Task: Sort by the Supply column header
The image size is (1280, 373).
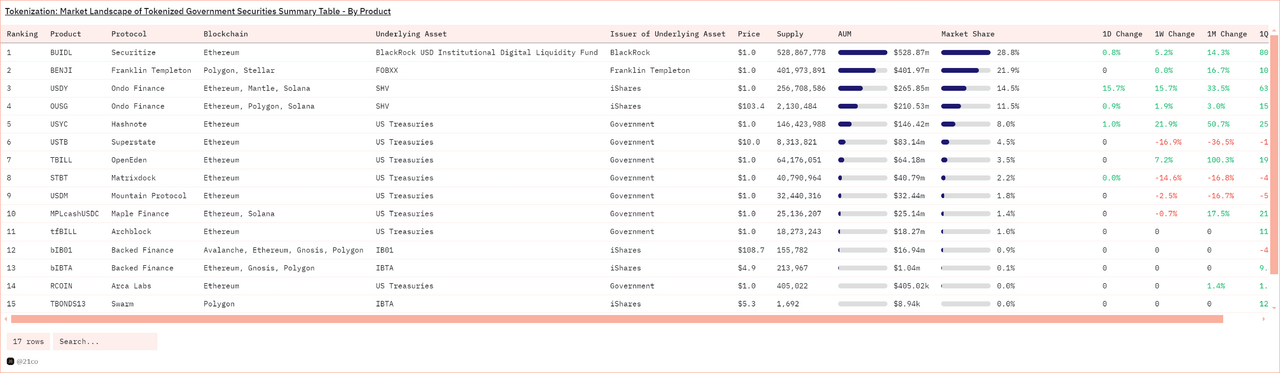Action: [790, 34]
